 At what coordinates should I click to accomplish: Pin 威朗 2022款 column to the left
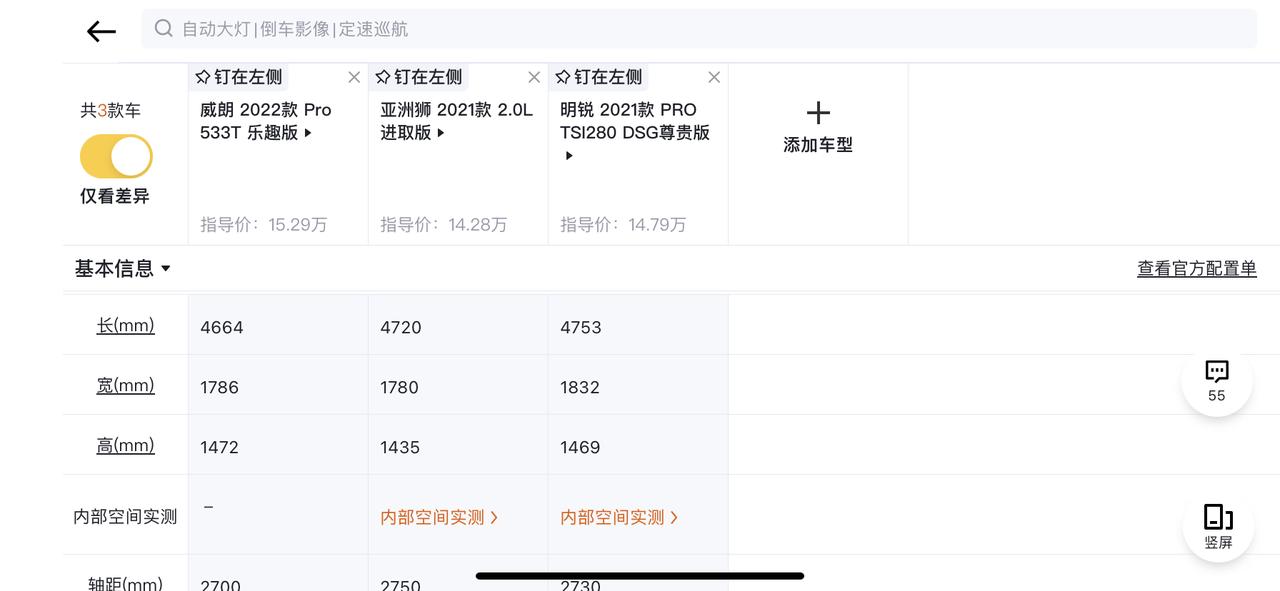tap(238, 77)
